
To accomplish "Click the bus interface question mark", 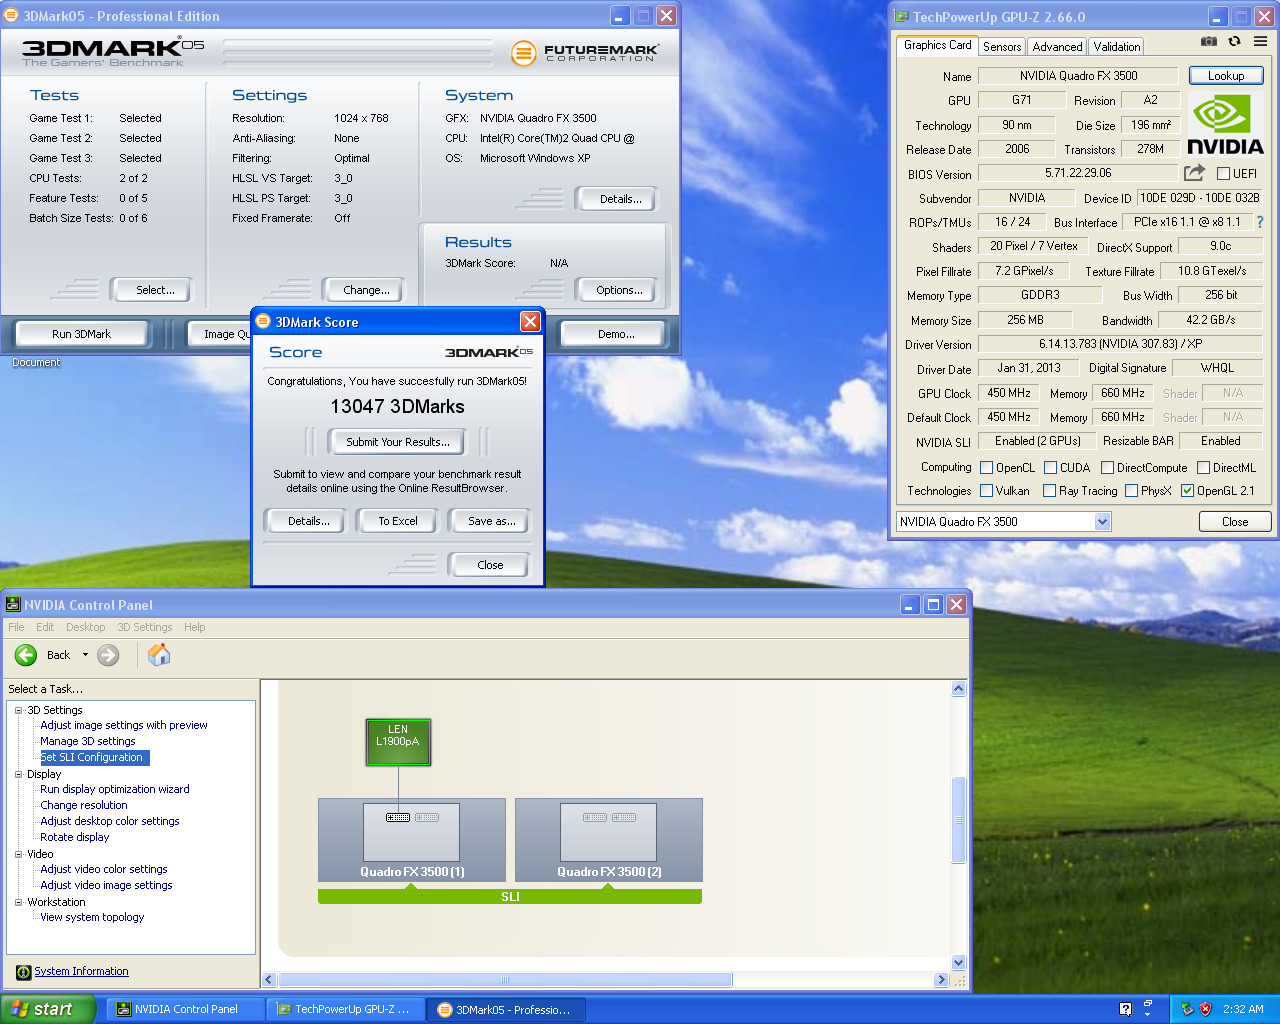I will [1260, 222].
